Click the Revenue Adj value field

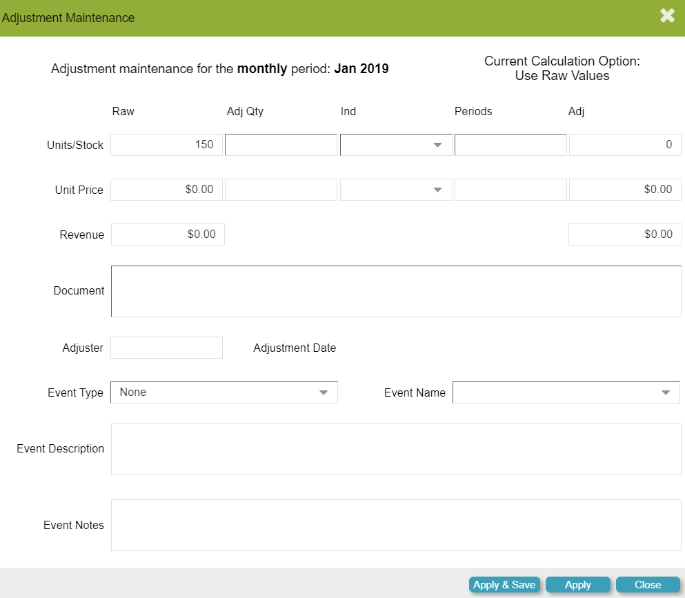[625, 234]
